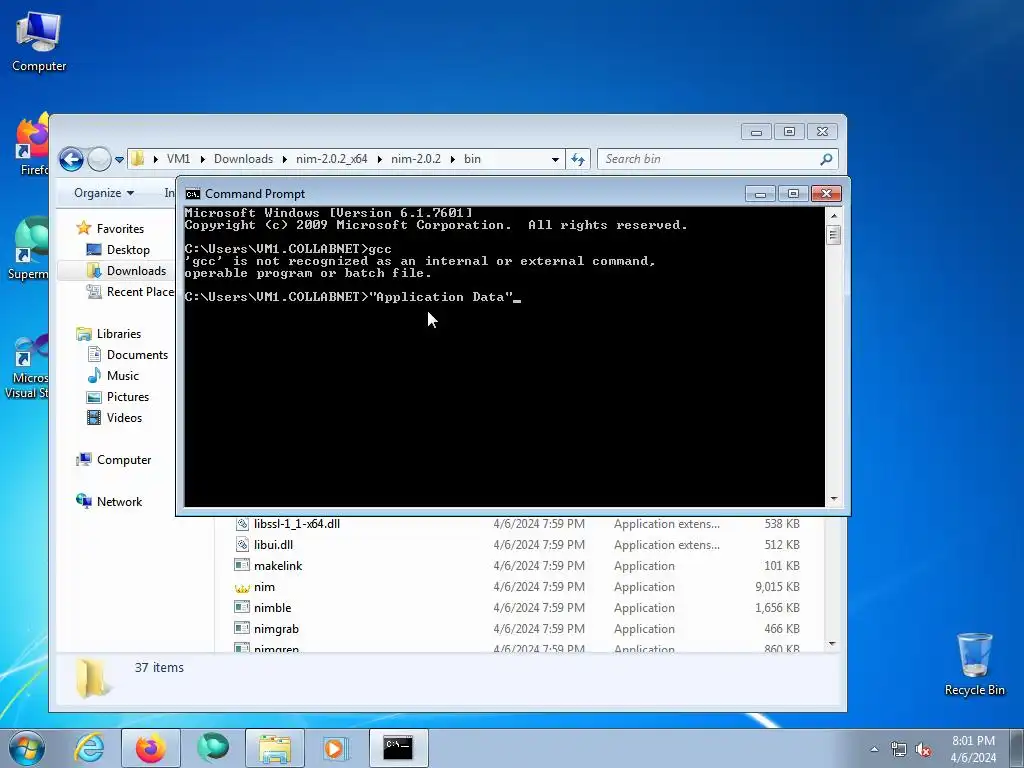1024x768 pixels.
Task: Click Command Prompt scrollbar up arrow
Action: (833, 216)
